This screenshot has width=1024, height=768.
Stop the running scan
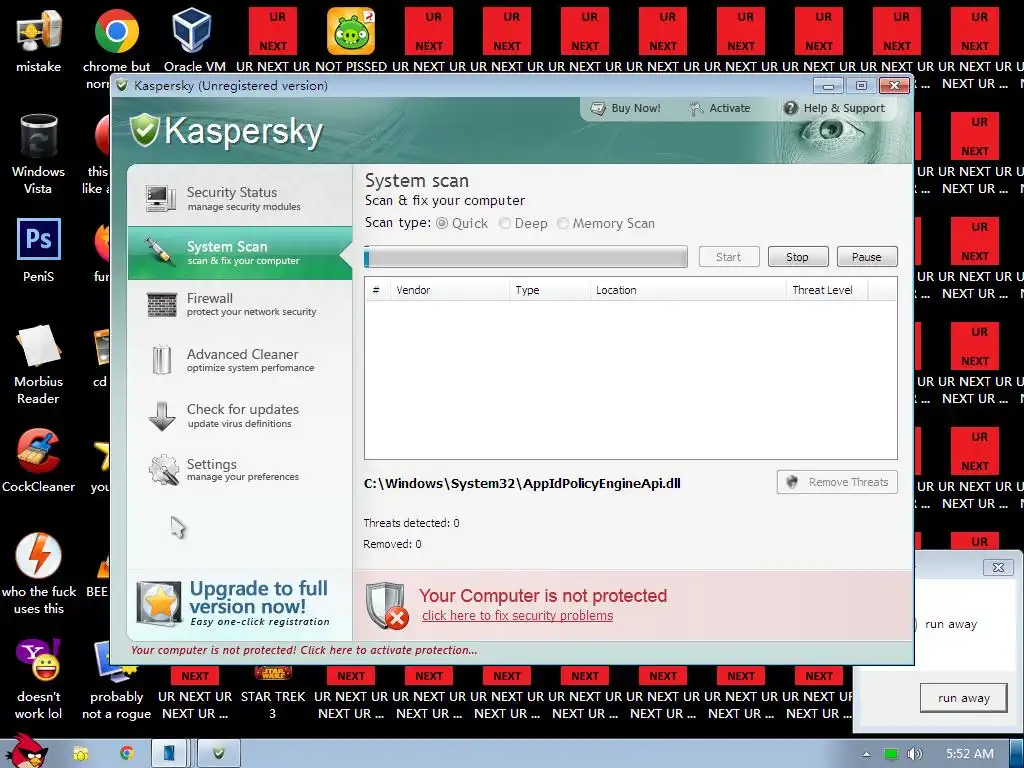[797, 257]
